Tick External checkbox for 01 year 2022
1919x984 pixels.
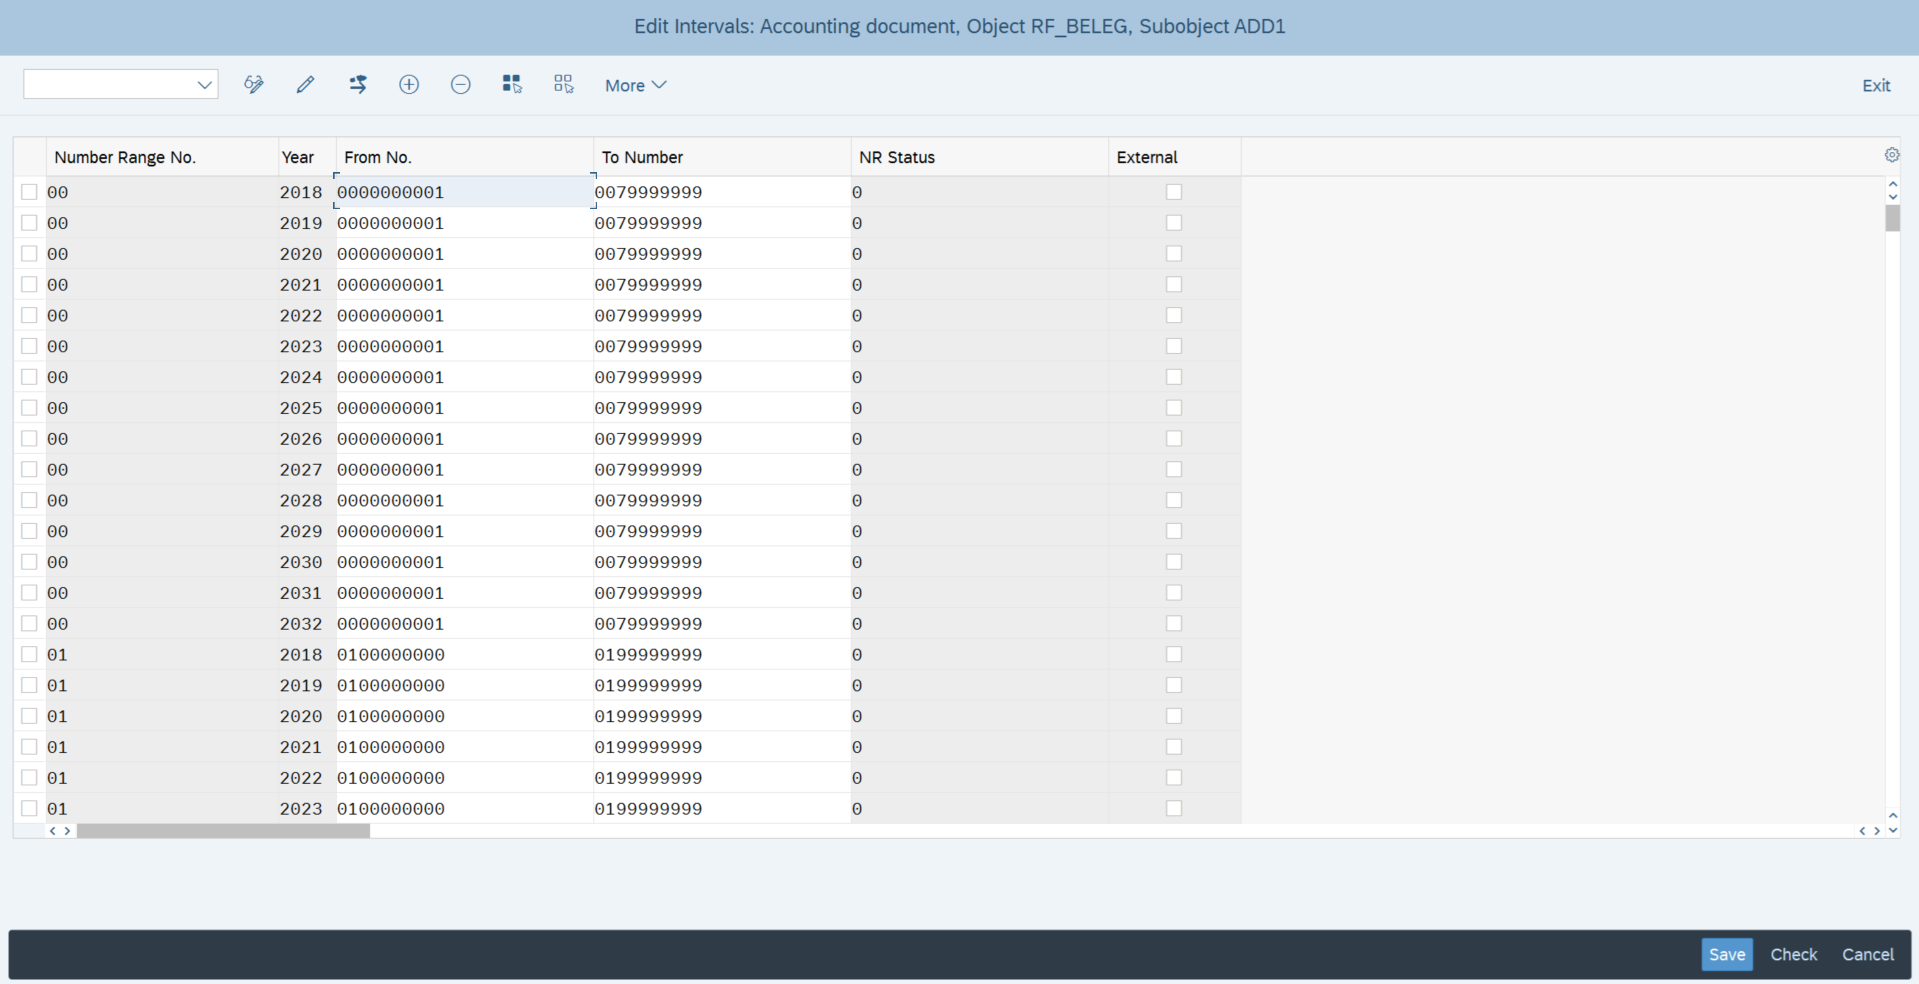point(1174,777)
